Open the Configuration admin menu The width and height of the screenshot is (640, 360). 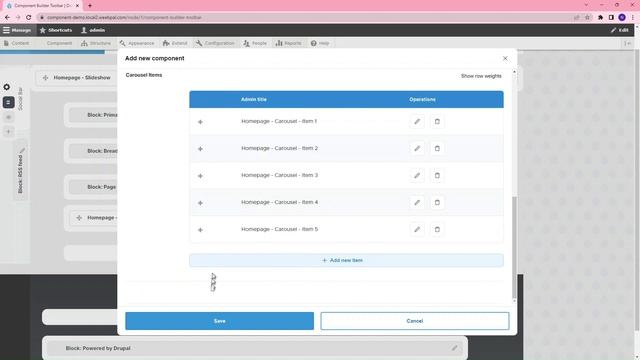[215, 43]
